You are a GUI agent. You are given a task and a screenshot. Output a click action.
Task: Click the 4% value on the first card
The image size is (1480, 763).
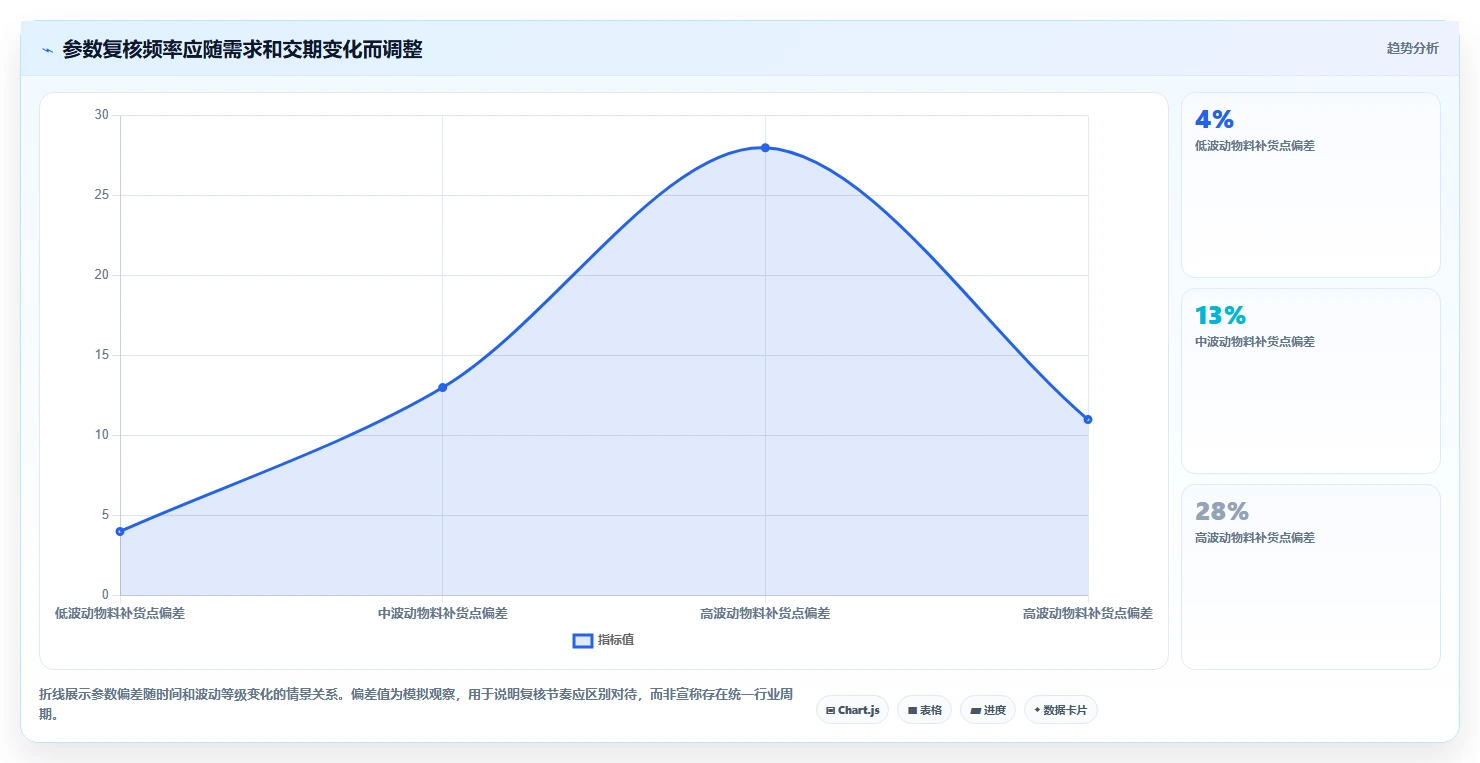(1214, 119)
